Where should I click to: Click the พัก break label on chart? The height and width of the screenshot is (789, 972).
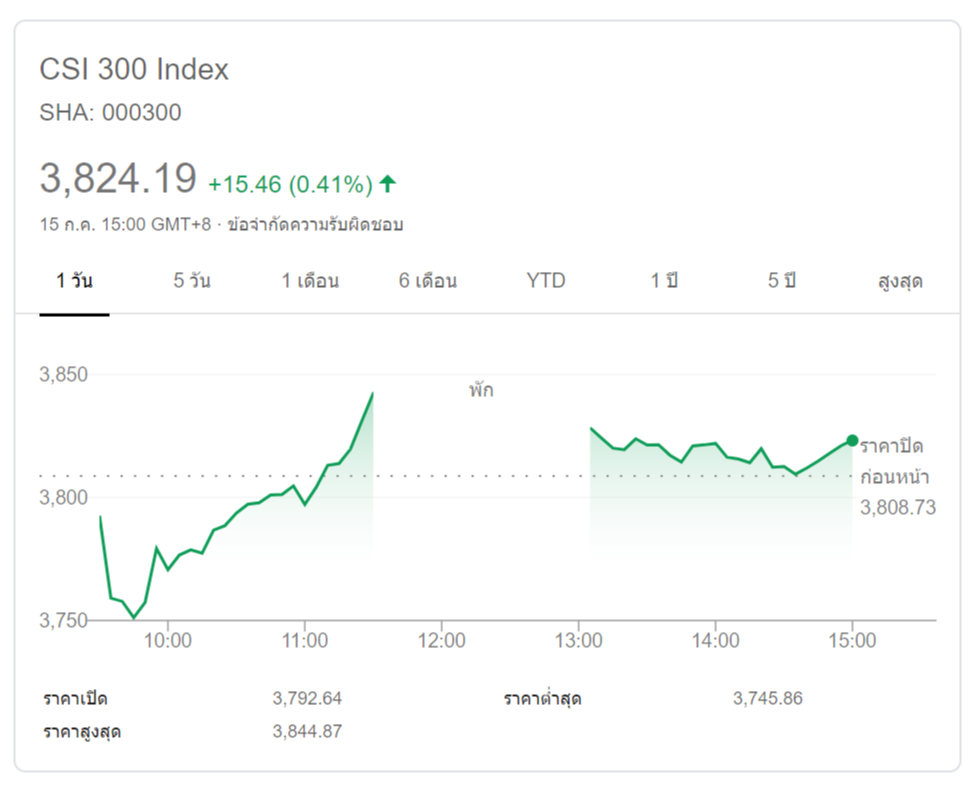click(x=481, y=390)
